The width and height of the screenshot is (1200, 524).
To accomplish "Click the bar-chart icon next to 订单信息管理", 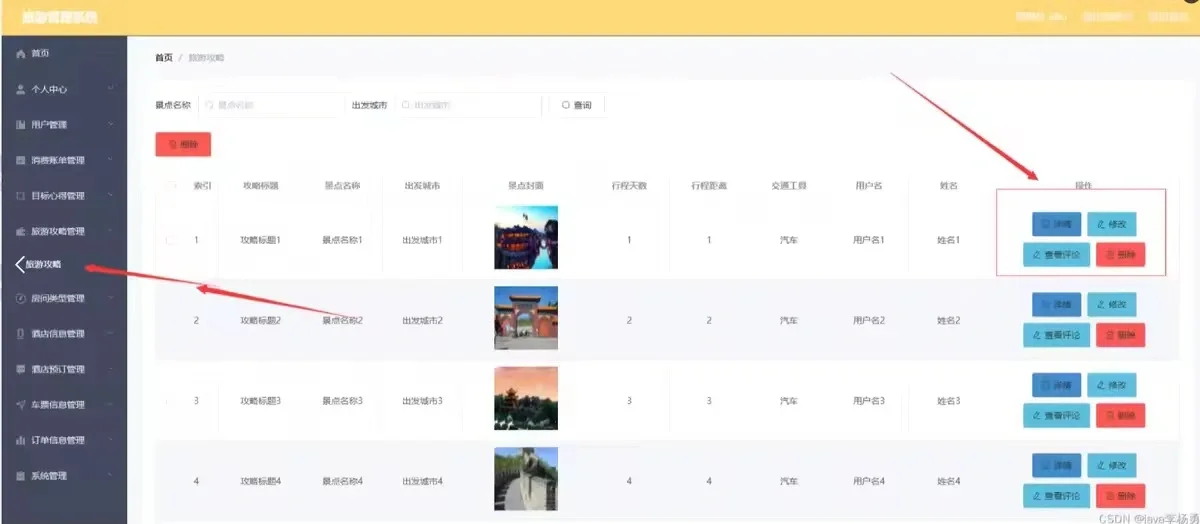I will (21, 440).
